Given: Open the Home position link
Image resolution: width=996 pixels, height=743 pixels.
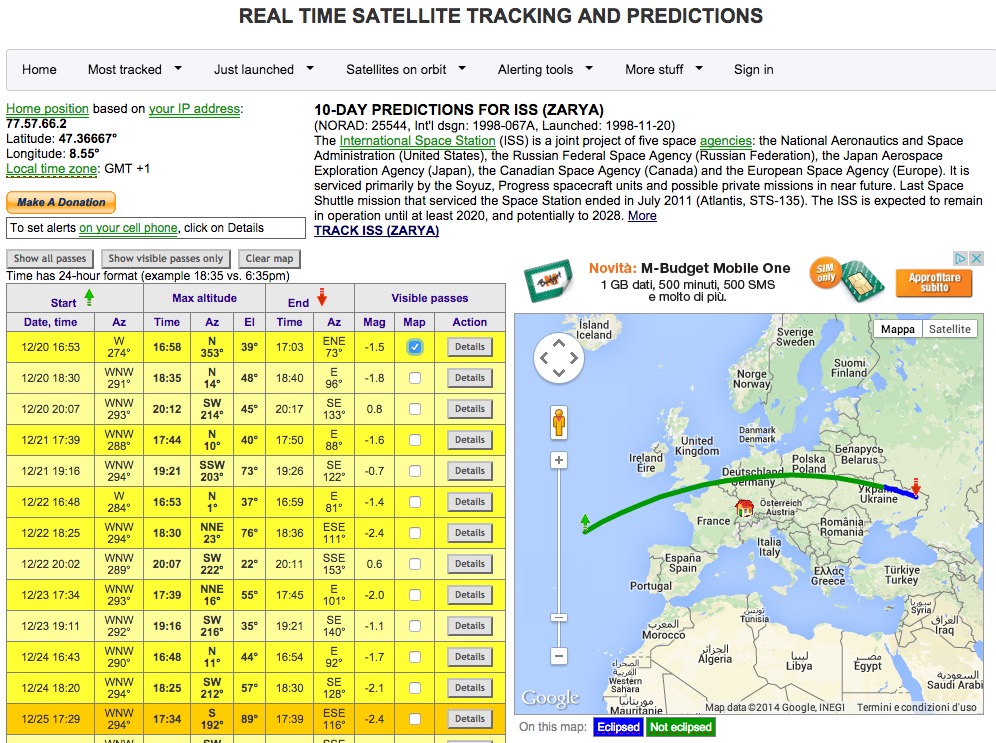Looking at the screenshot, I should (x=48, y=109).
